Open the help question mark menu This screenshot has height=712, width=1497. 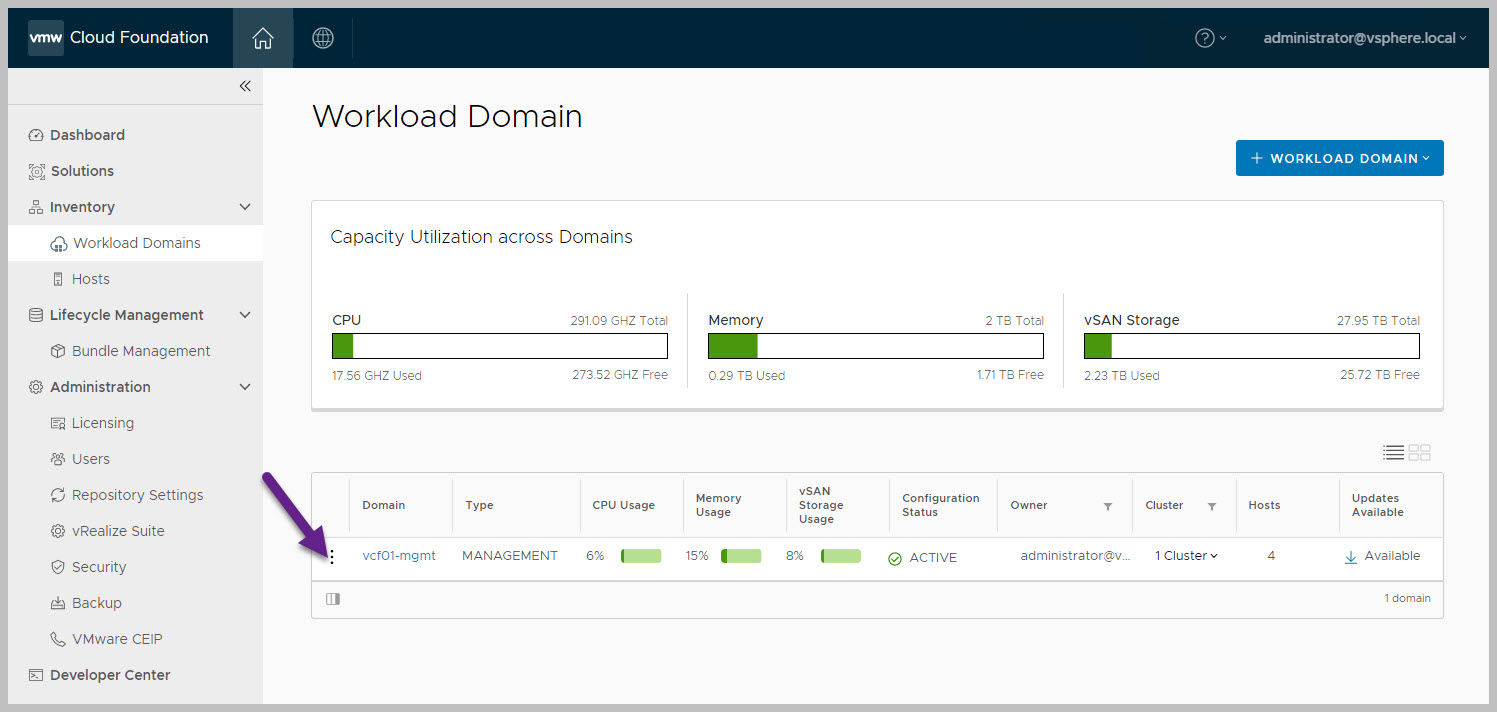1210,38
